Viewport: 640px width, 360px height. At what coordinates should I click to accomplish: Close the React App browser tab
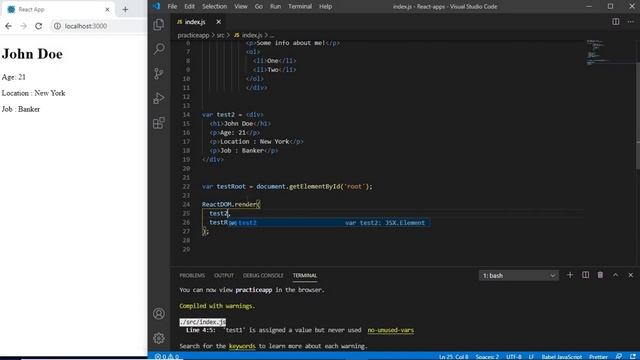pyautogui.click(x=107, y=9)
